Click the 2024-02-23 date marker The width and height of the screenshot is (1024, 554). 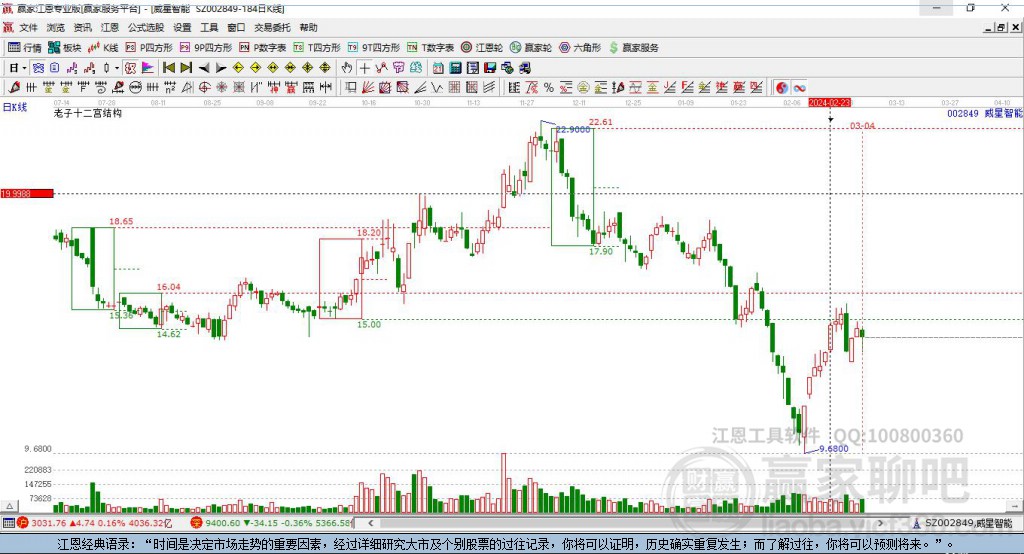(829, 103)
